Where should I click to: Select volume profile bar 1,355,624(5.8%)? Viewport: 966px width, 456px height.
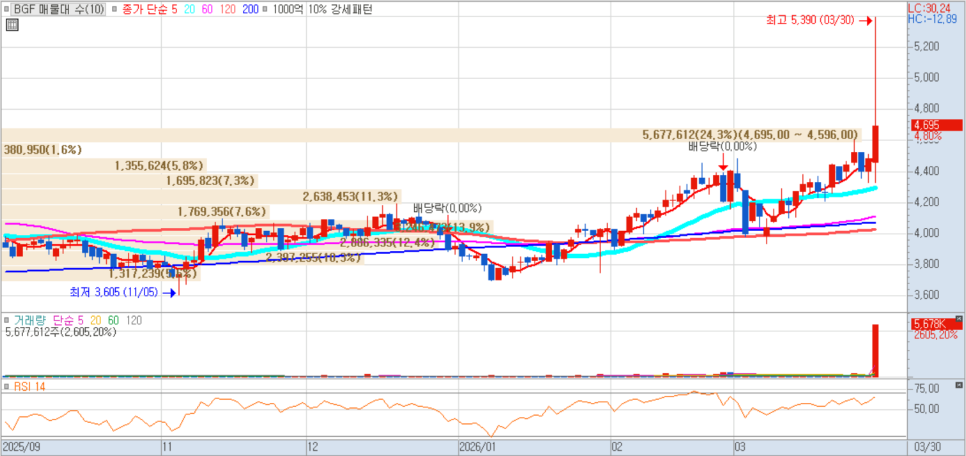[104, 166]
